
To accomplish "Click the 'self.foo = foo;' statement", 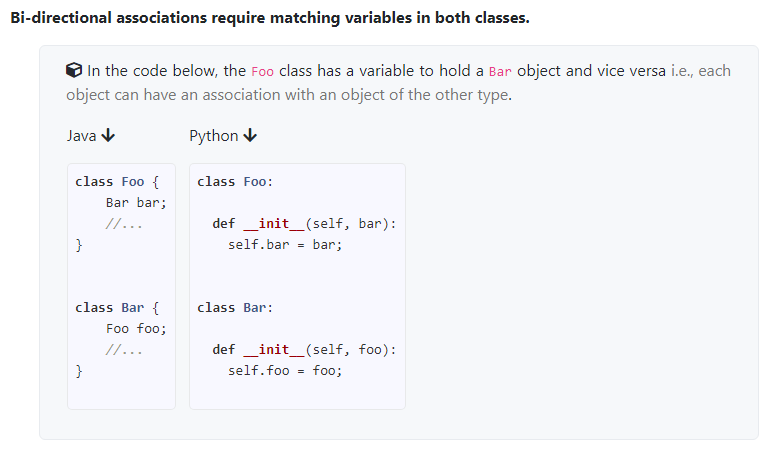I will pyautogui.click(x=285, y=370).
